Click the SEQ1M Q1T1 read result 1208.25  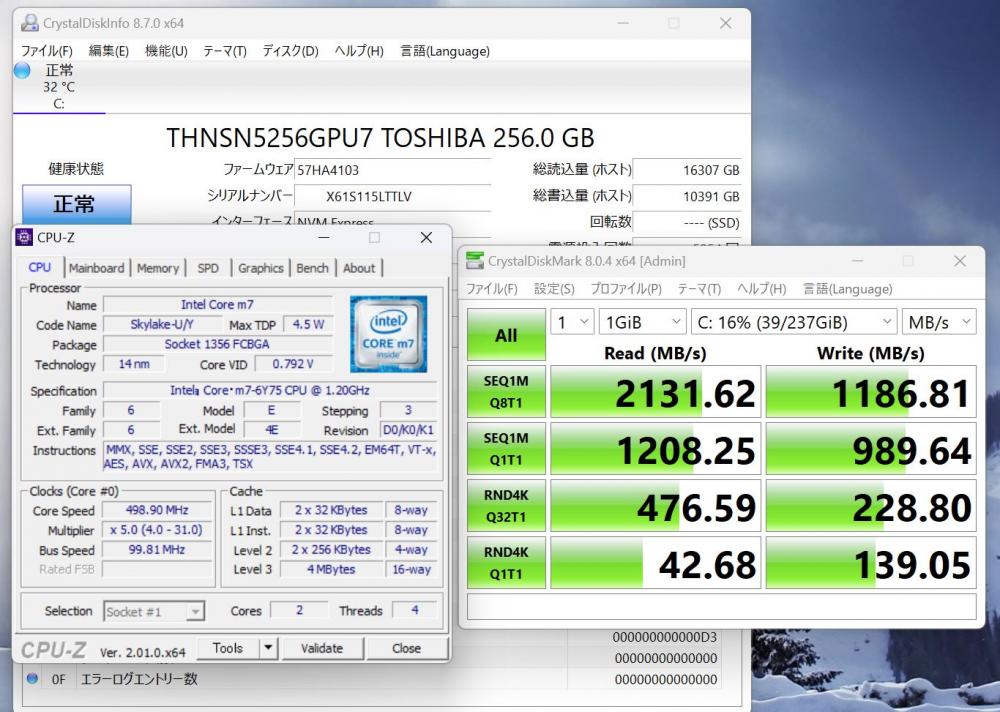coord(656,449)
